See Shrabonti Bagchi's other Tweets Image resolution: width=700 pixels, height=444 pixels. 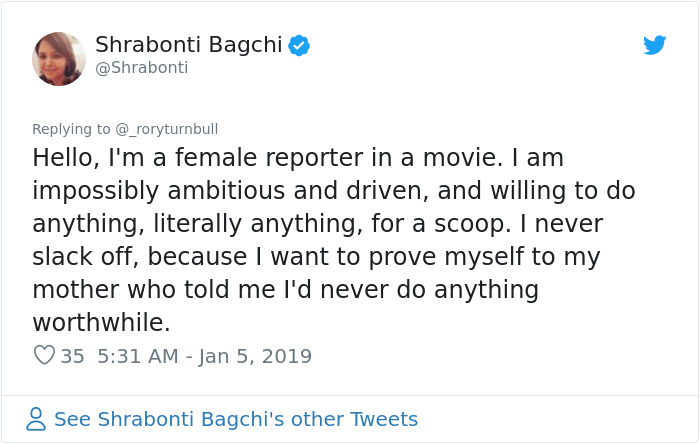(236, 419)
